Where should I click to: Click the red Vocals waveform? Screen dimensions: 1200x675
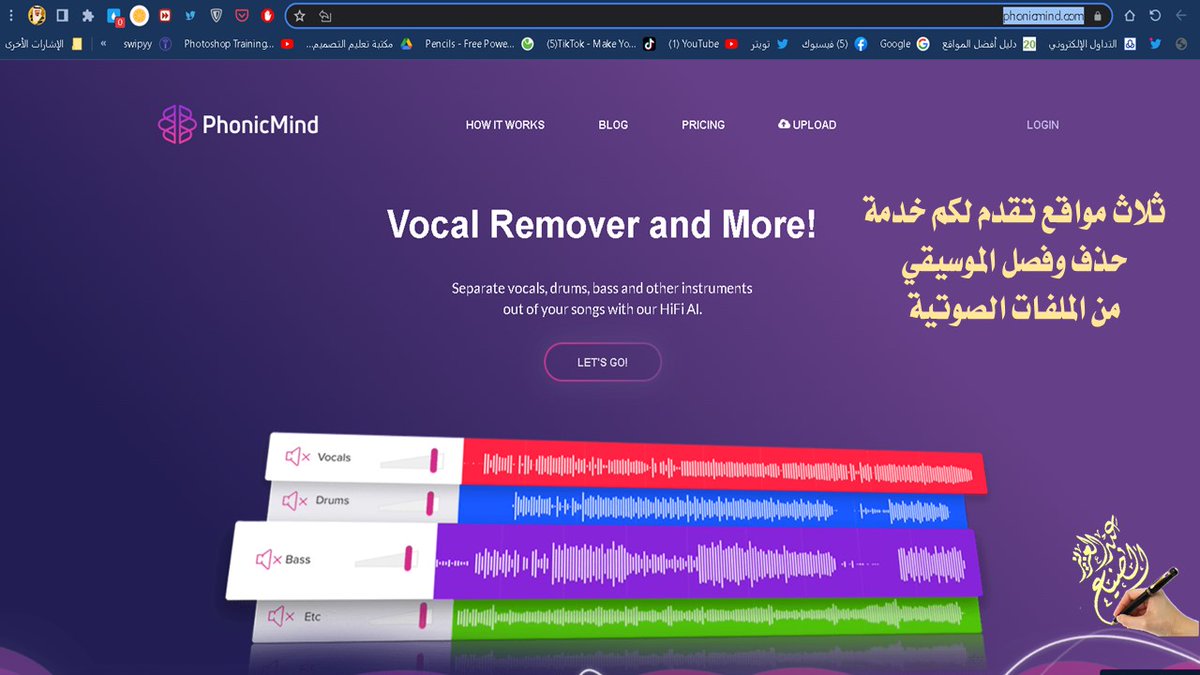(x=725, y=467)
